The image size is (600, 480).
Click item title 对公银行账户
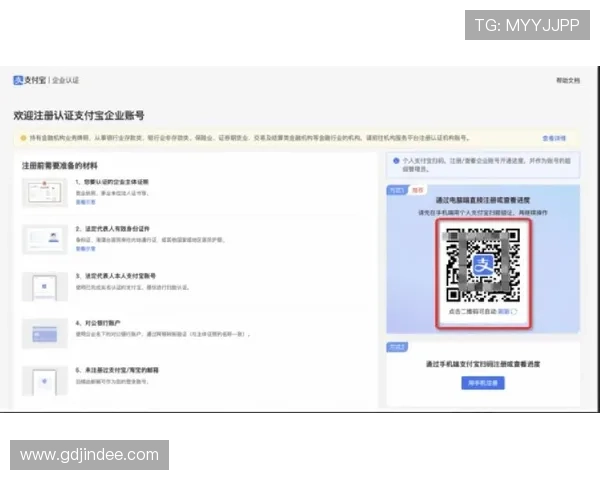coord(98,323)
